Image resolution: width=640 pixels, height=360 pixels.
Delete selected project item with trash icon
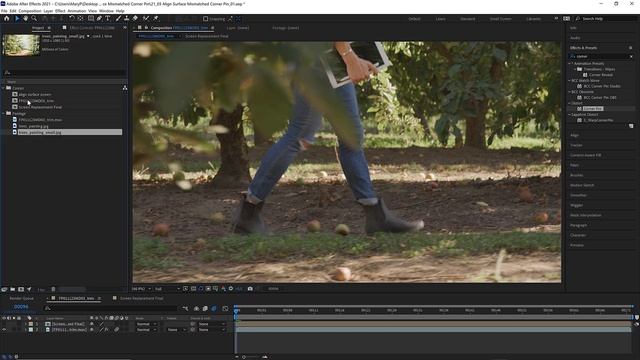tap(53, 289)
